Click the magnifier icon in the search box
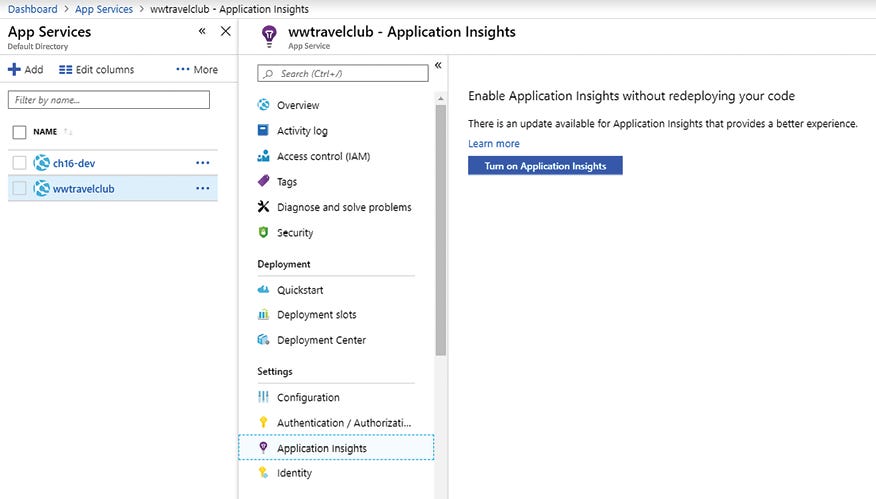Viewport: 876px width, 499px height. (269, 74)
